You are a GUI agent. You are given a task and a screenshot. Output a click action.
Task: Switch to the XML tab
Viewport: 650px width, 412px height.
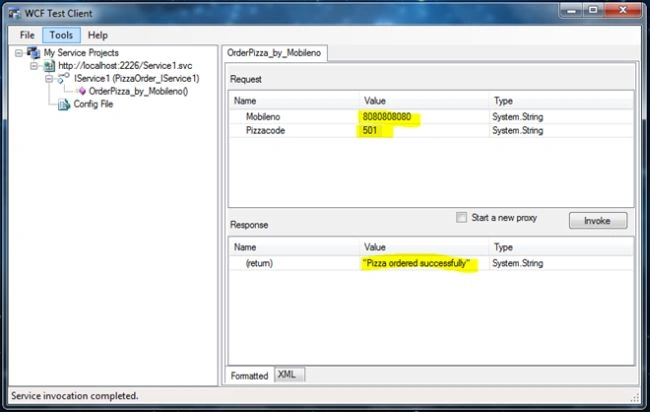287,375
